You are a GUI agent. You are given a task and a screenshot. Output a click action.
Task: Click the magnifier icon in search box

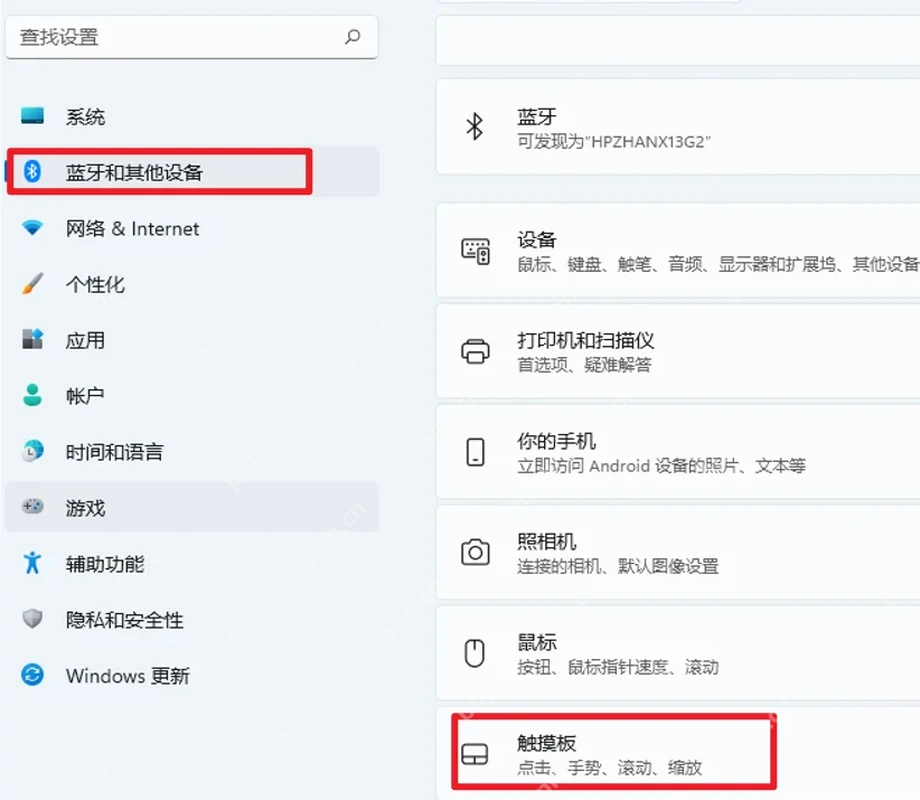[352, 36]
